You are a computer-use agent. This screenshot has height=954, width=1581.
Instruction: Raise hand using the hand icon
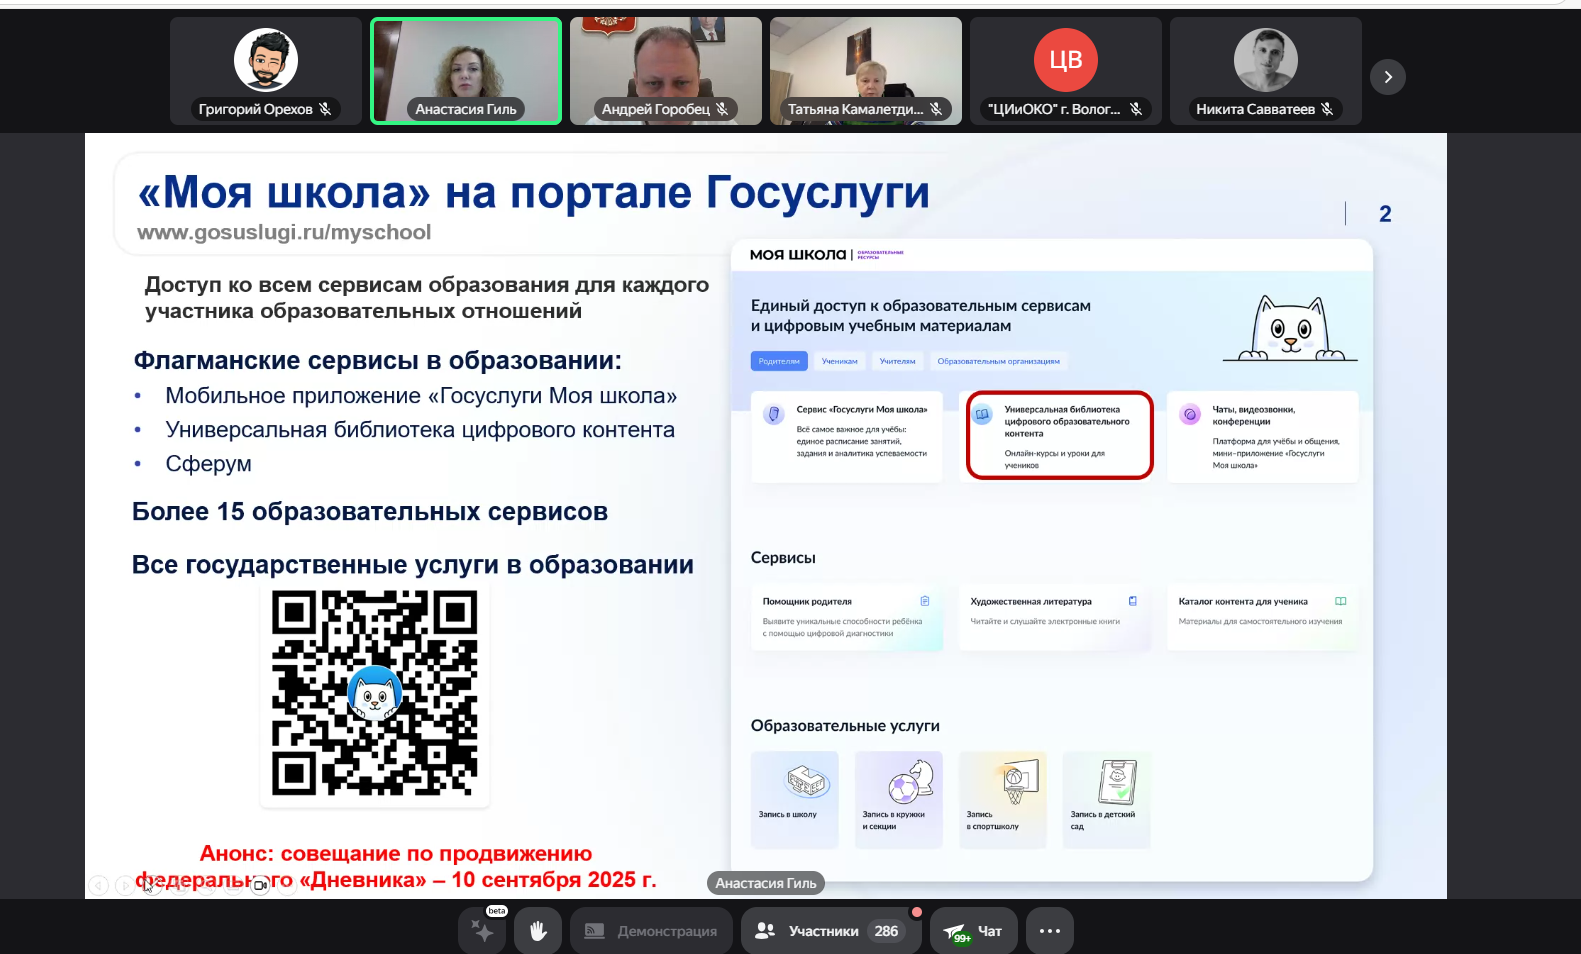tap(538, 931)
